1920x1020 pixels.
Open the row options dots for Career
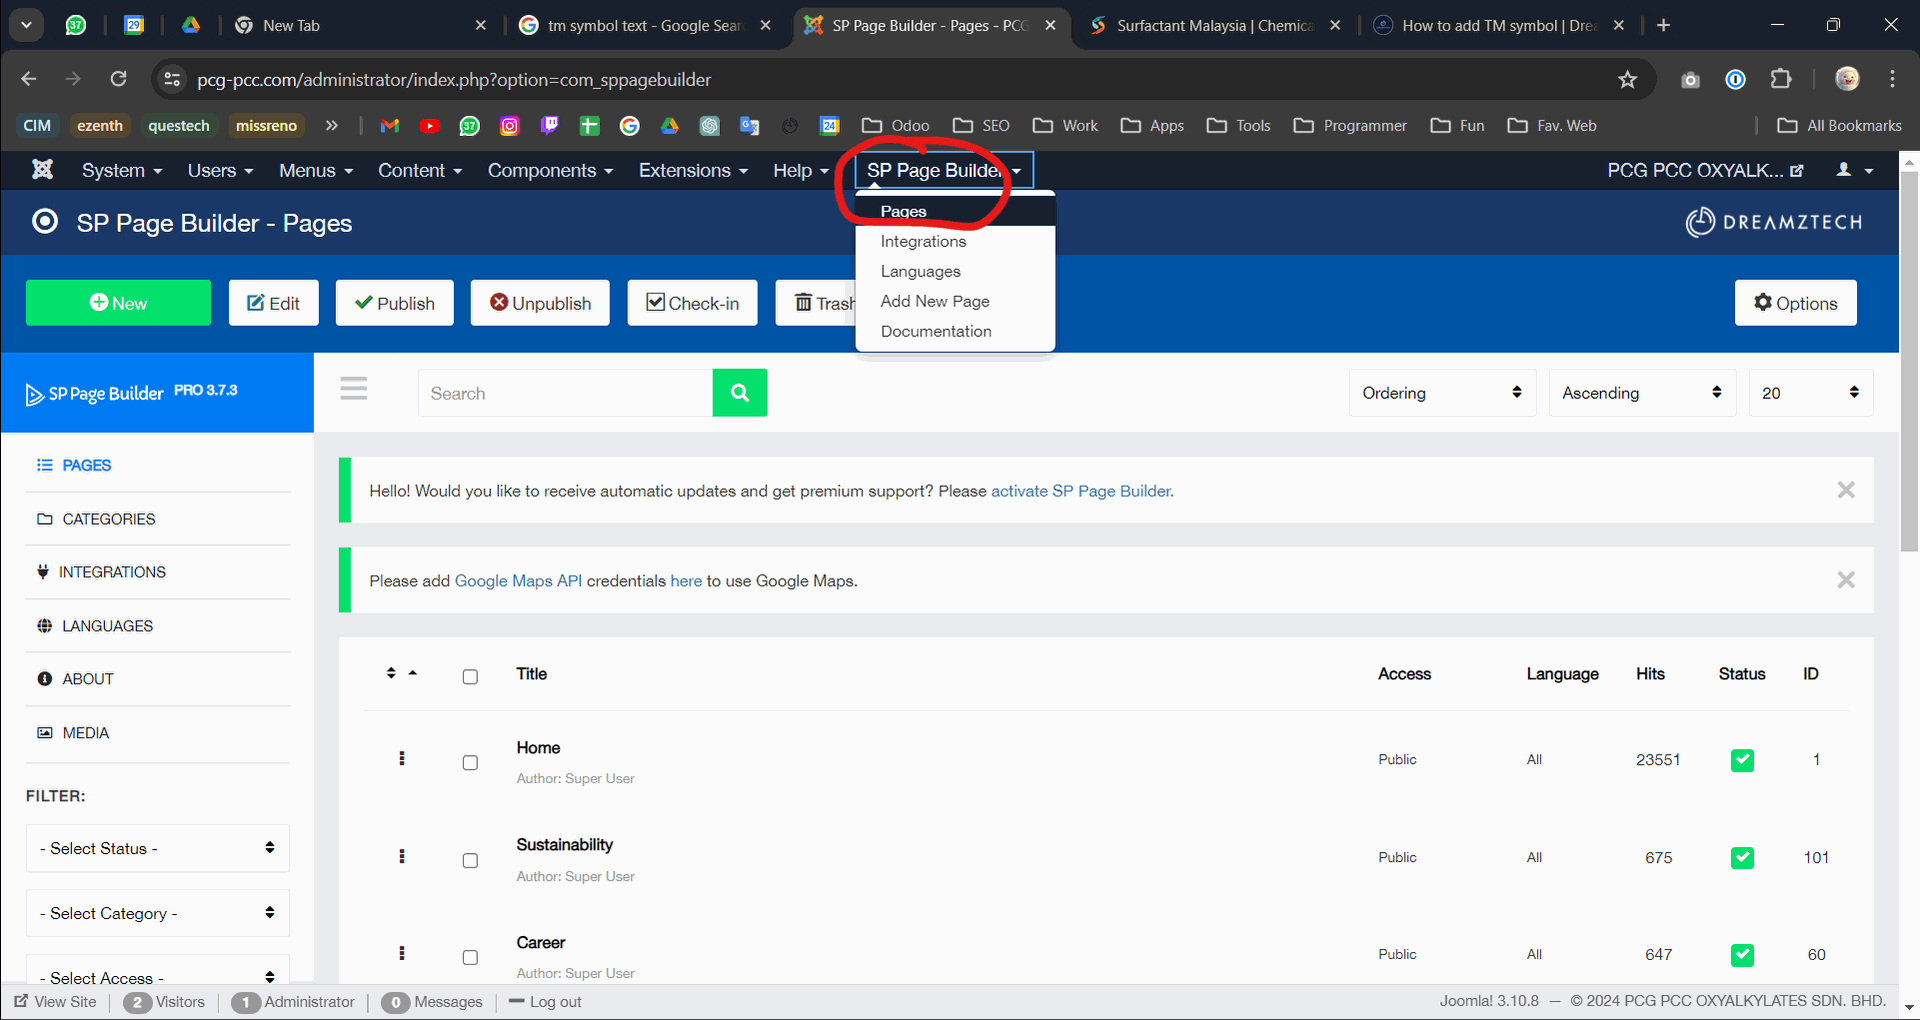(402, 953)
